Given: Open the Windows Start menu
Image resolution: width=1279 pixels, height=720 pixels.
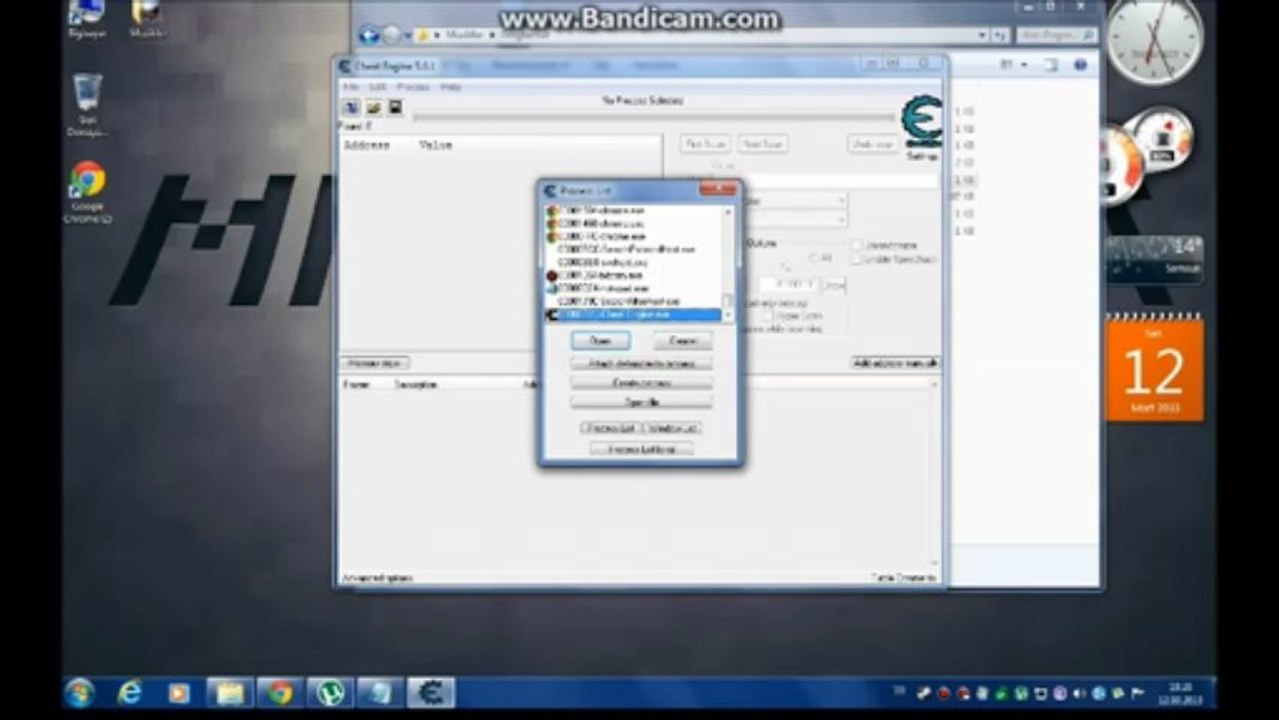Looking at the screenshot, I should pos(79,692).
